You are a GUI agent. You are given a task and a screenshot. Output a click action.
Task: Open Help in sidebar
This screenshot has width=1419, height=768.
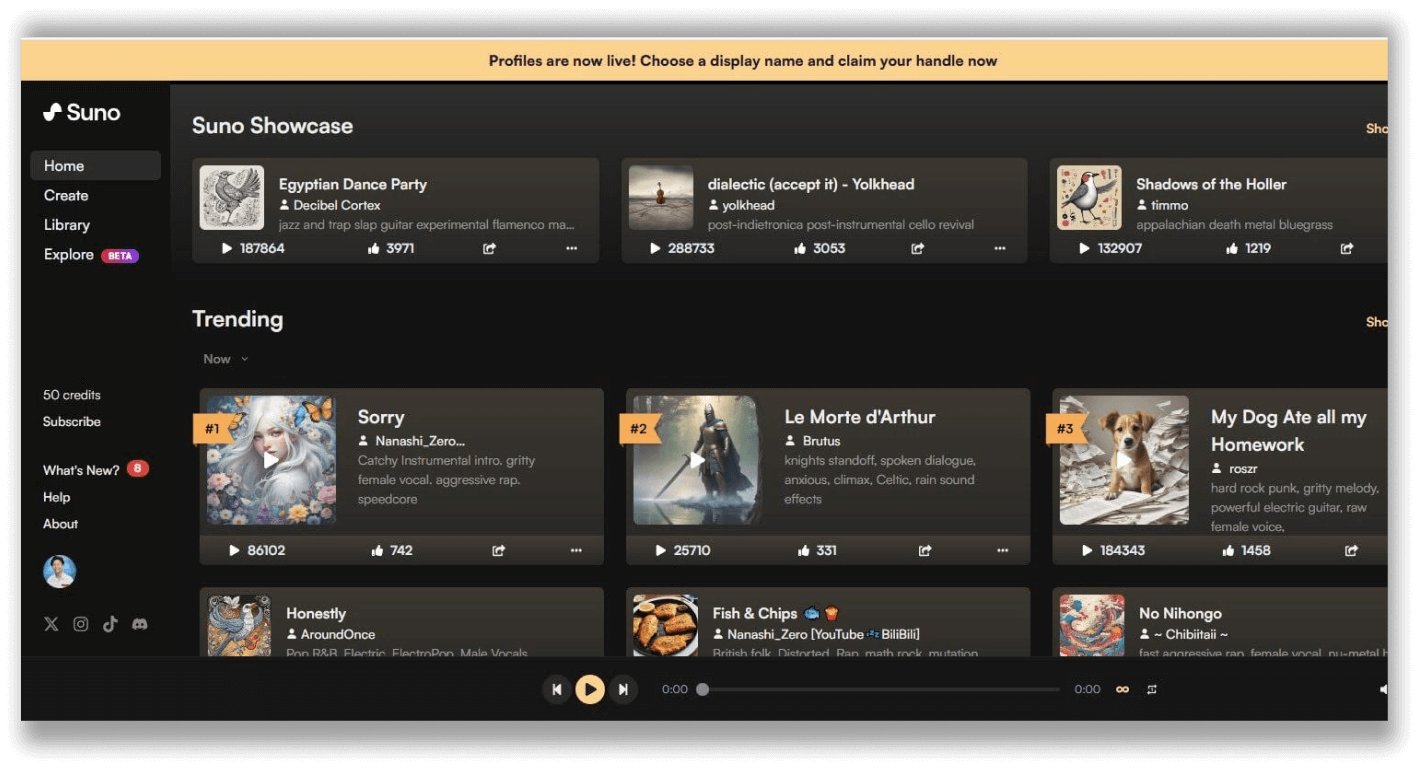click(57, 497)
